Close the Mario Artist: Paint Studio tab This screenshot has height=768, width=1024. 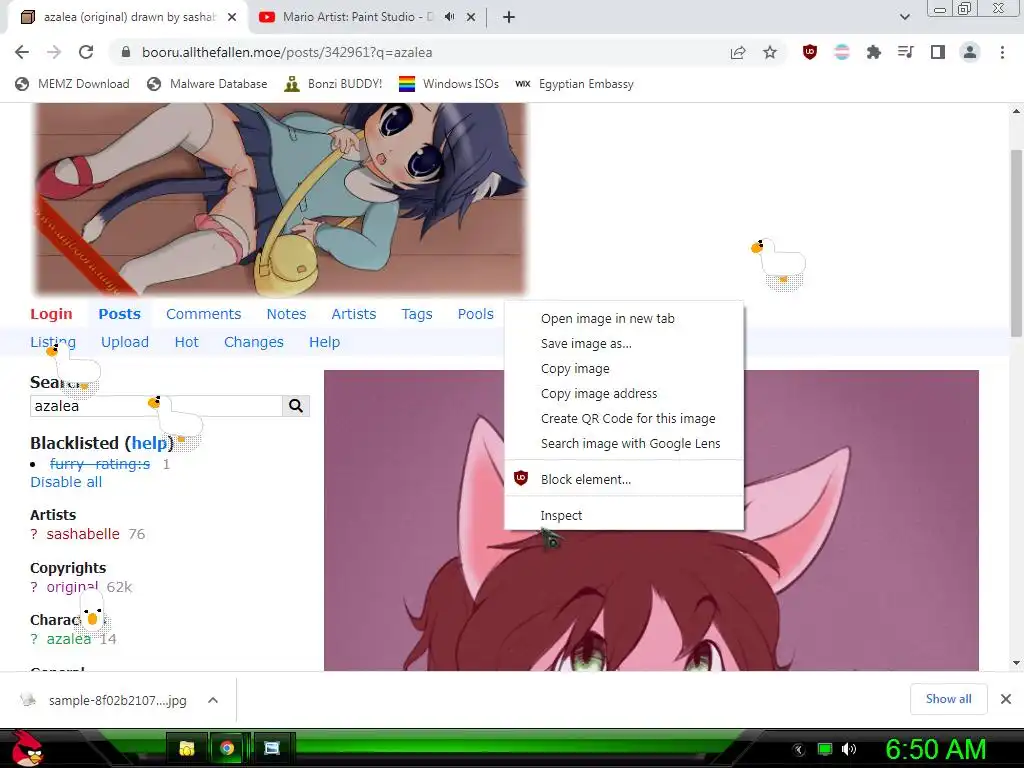pos(471,17)
